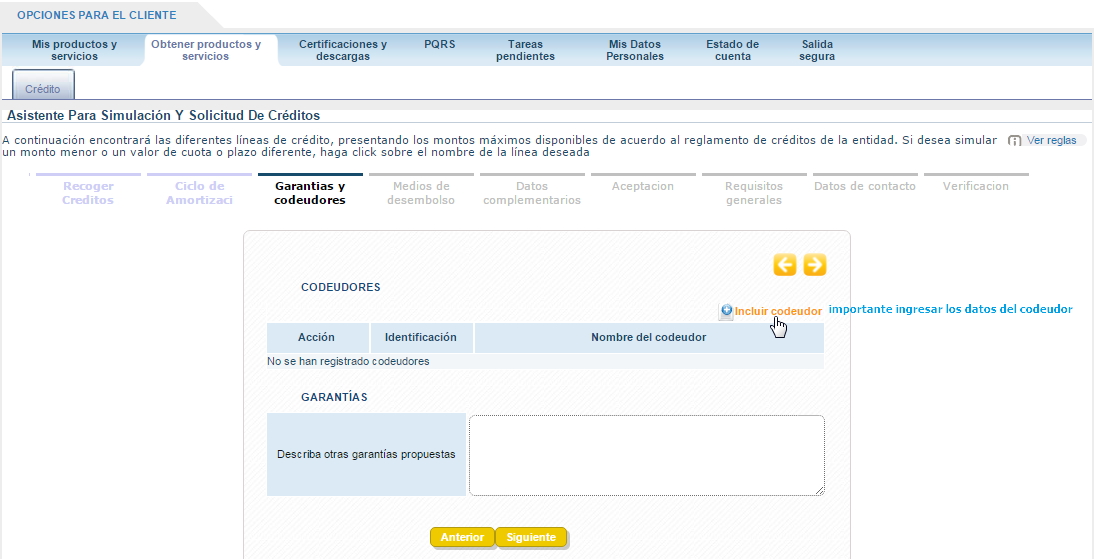
Task: Select the Crédito tab
Action: 43,89
